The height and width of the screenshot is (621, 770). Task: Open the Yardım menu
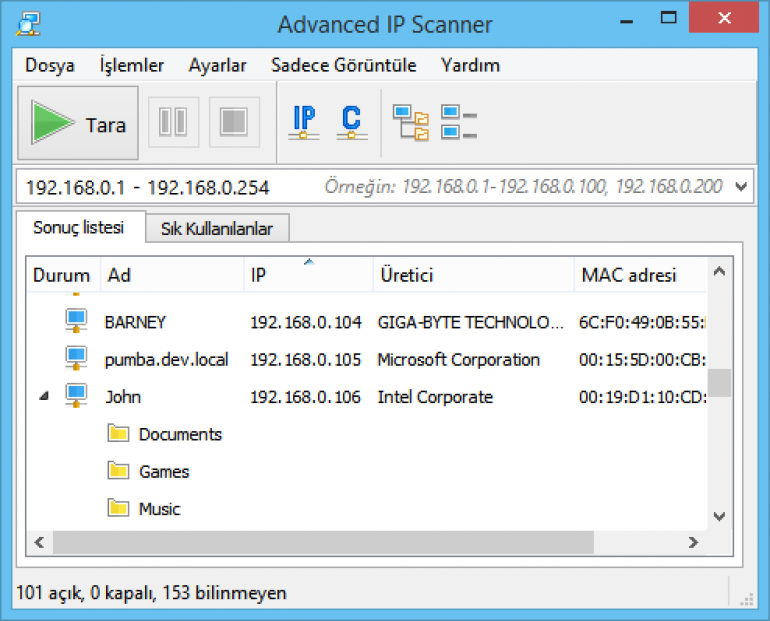(x=470, y=65)
